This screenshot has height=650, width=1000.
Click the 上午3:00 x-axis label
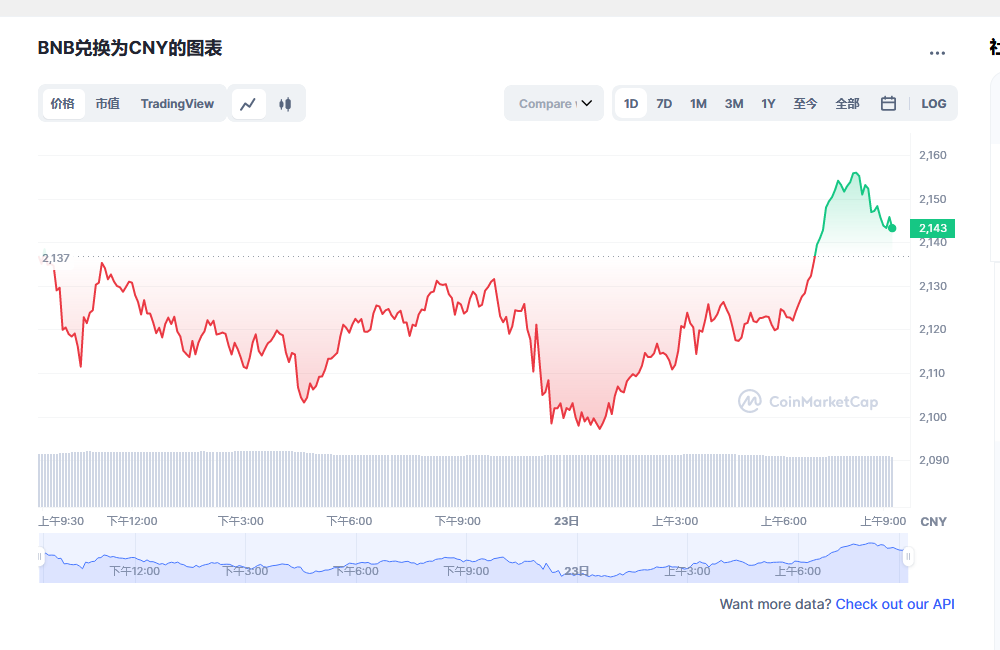pos(675,521)
